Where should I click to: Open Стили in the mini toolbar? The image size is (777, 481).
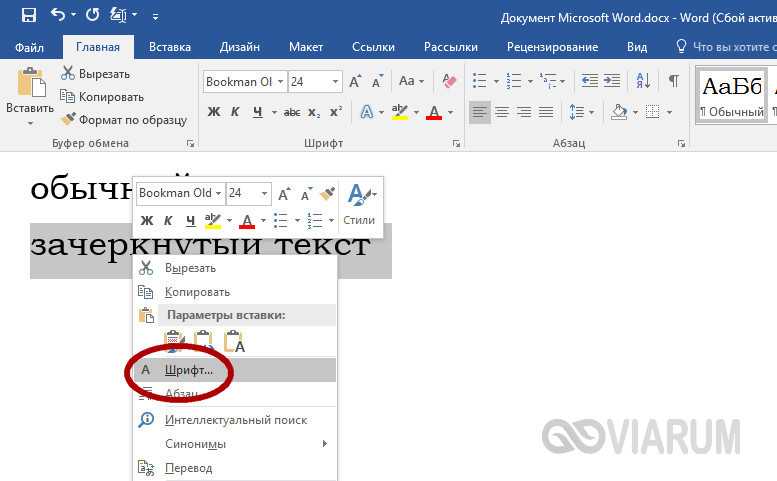point(360,205)
